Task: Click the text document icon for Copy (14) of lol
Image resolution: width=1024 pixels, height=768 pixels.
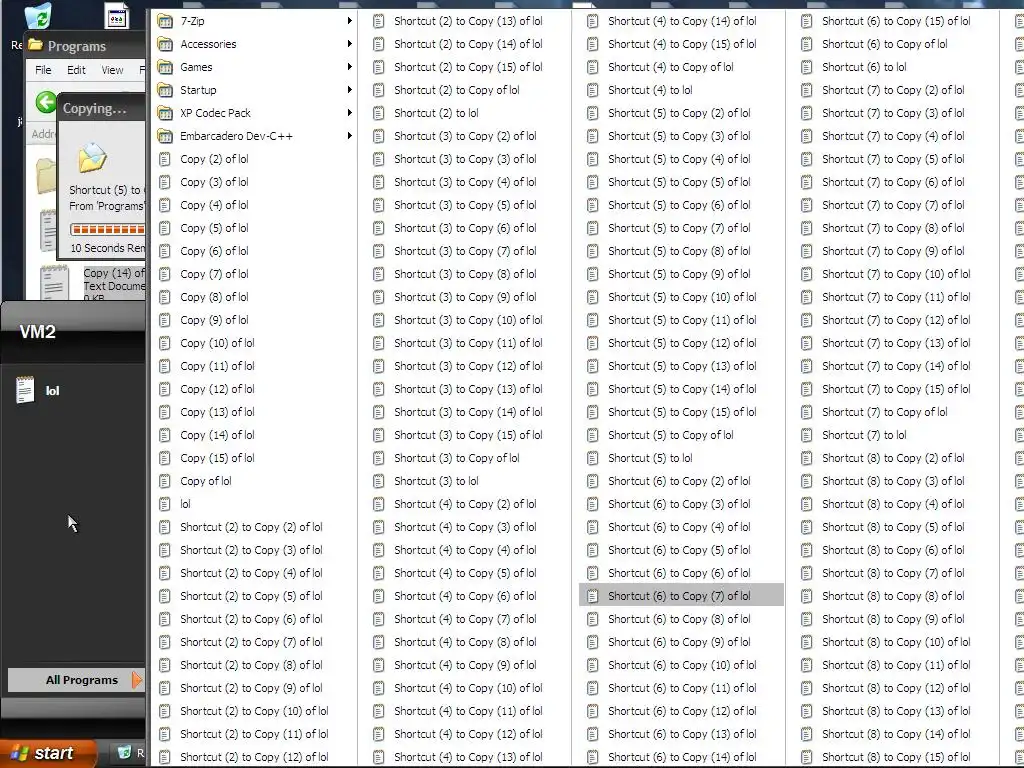Action: [54, 282]
